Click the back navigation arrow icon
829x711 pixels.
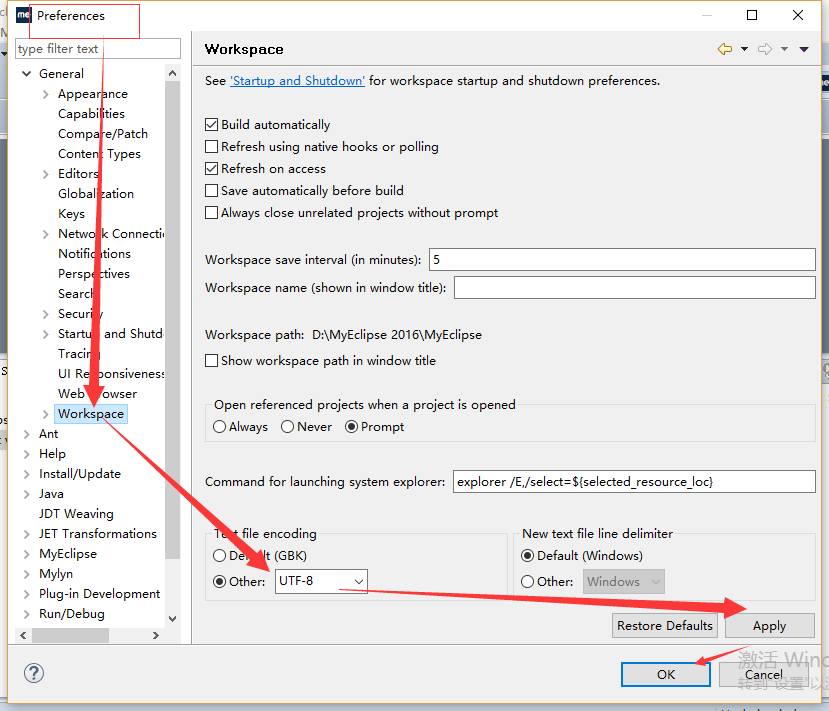[725, 49]
